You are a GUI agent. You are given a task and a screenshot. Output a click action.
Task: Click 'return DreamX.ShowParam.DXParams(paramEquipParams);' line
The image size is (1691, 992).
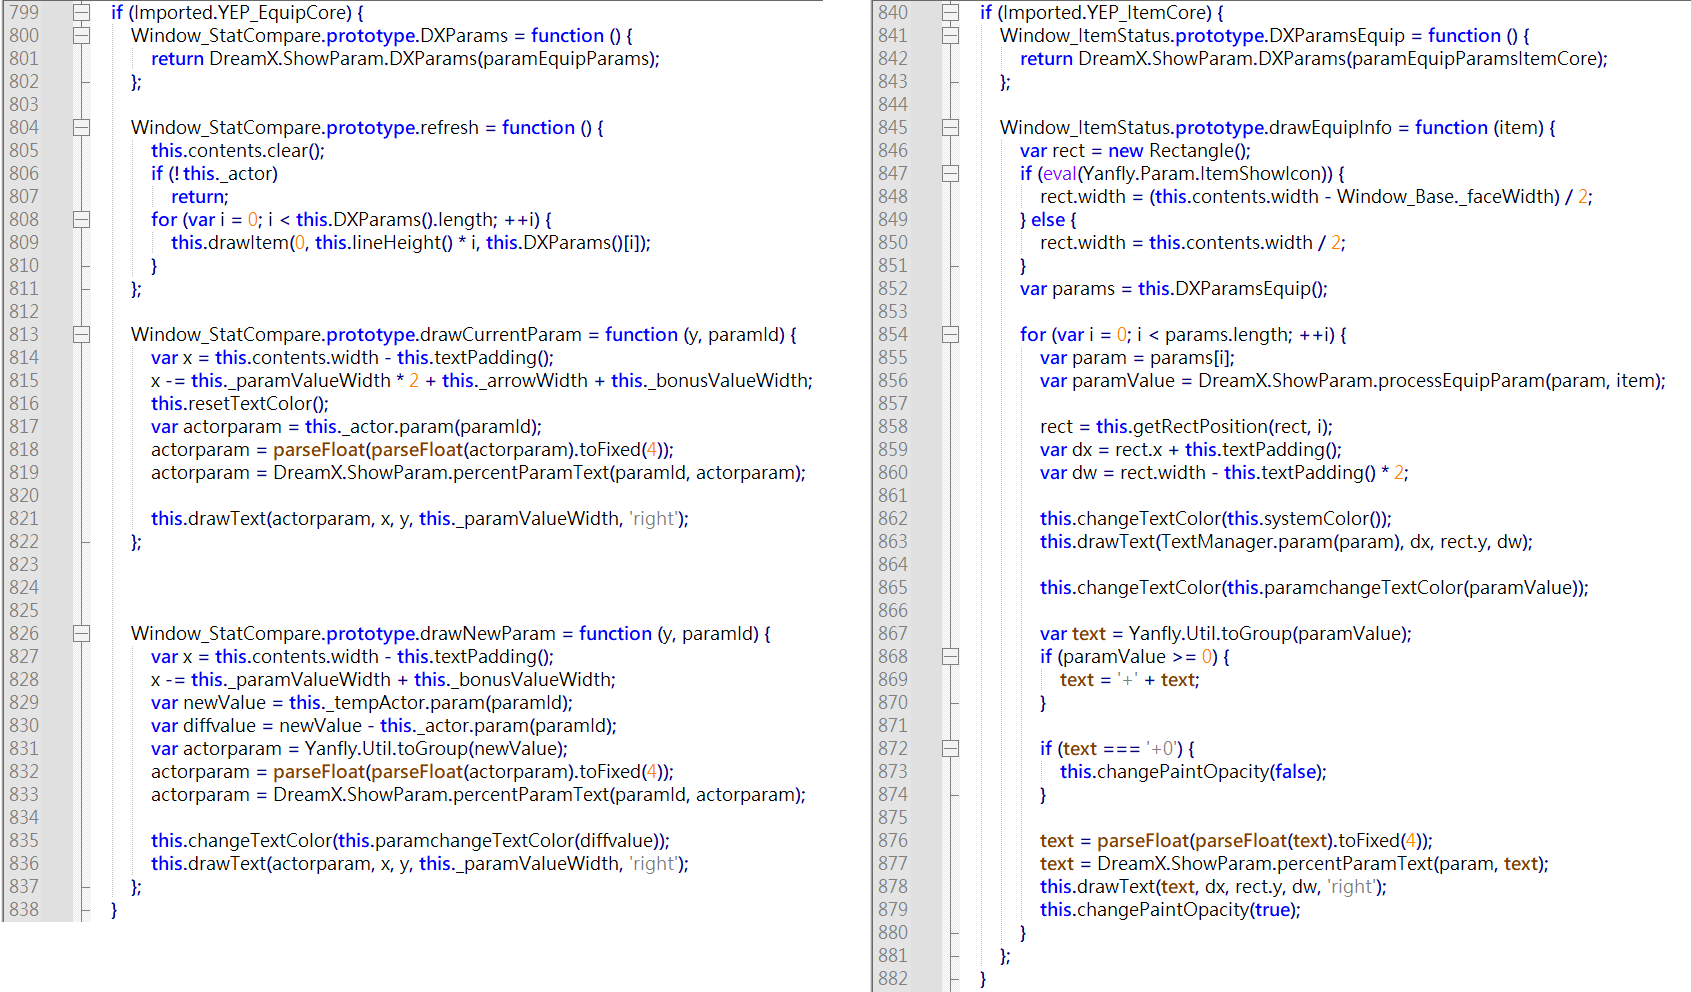click(x=405, y=59)
